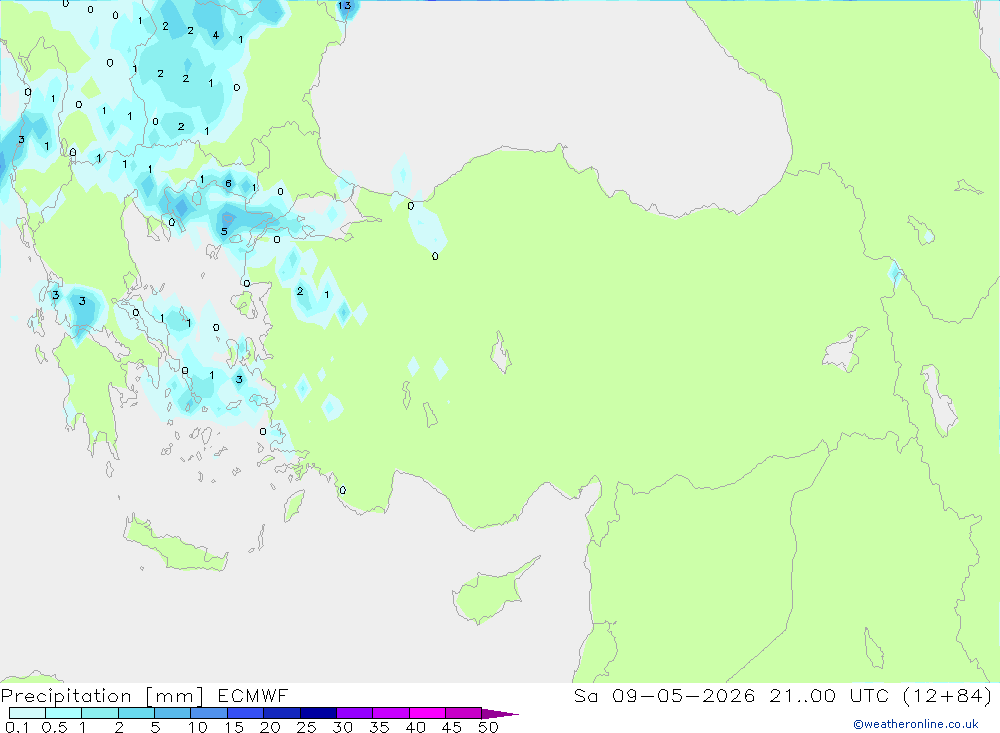Click the legend label '0.1'
The width and height of the screenshot is (1000, 733).
(17, 727)
